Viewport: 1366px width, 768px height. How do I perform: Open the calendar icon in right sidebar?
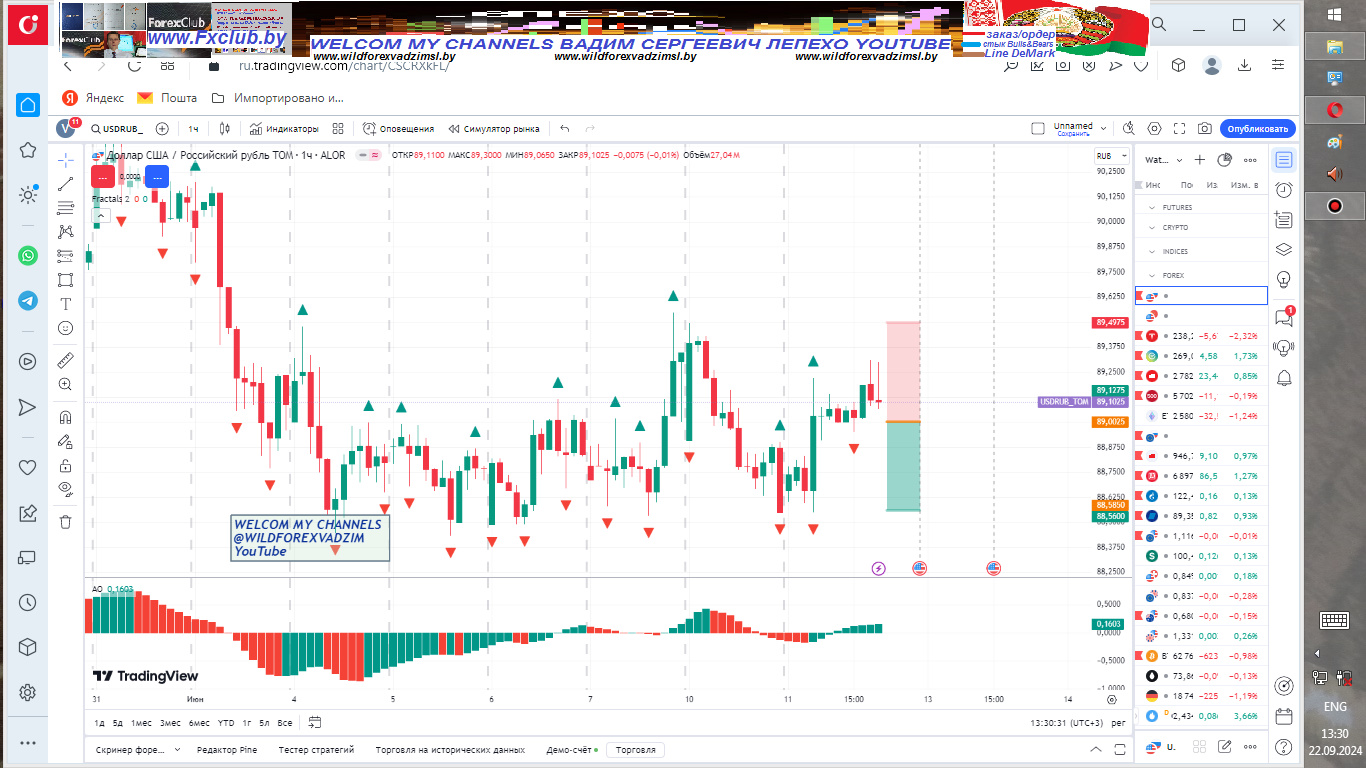(x=1284, y=716)
